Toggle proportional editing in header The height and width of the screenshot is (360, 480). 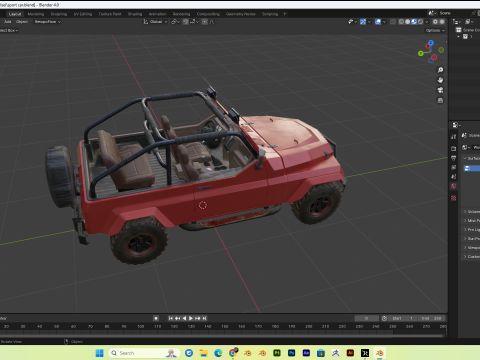[205, 22]
